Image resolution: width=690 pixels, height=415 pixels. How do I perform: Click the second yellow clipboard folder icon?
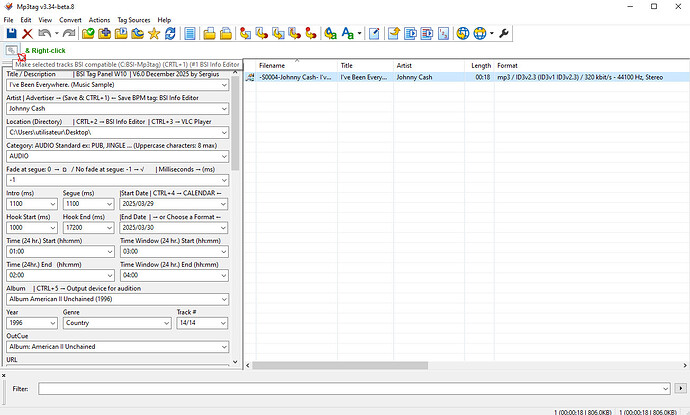coord(226,33)
